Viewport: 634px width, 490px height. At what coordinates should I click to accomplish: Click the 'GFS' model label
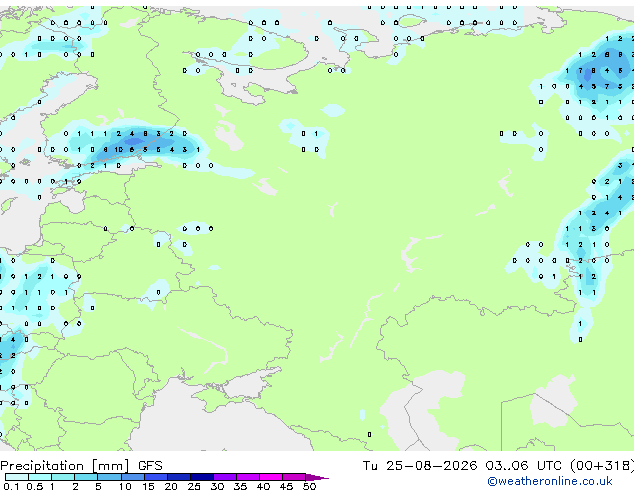point(150,466)
